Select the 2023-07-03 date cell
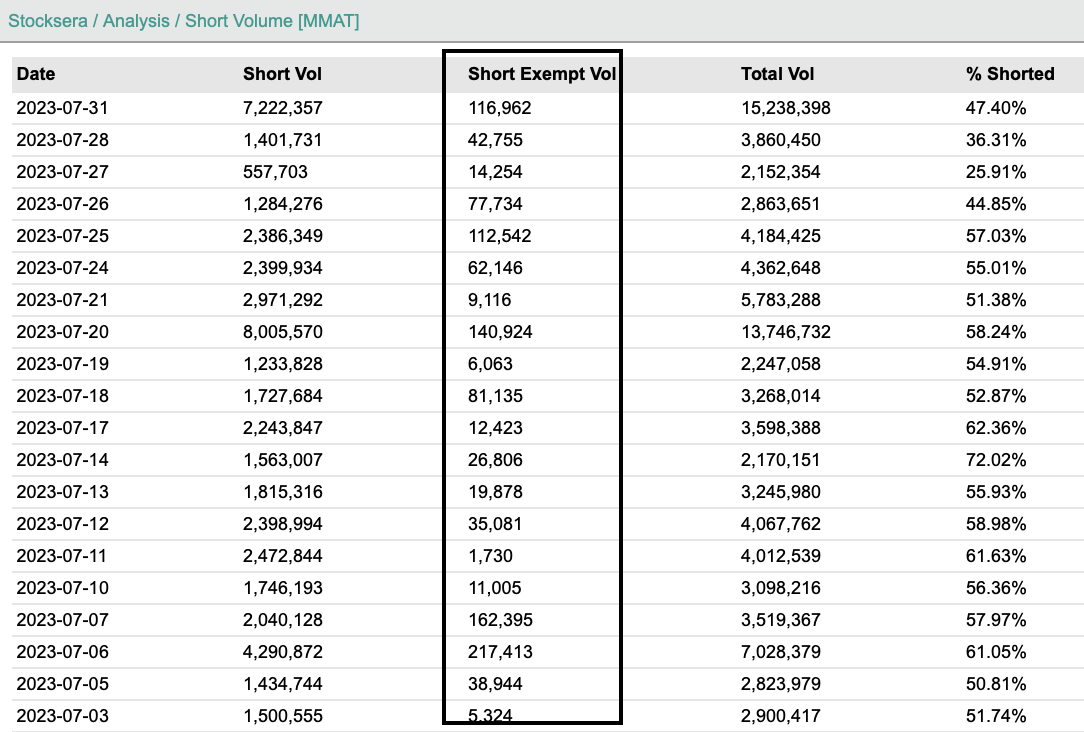The width and height of the screenshot is (1084, 732). [x=60, y=716]
